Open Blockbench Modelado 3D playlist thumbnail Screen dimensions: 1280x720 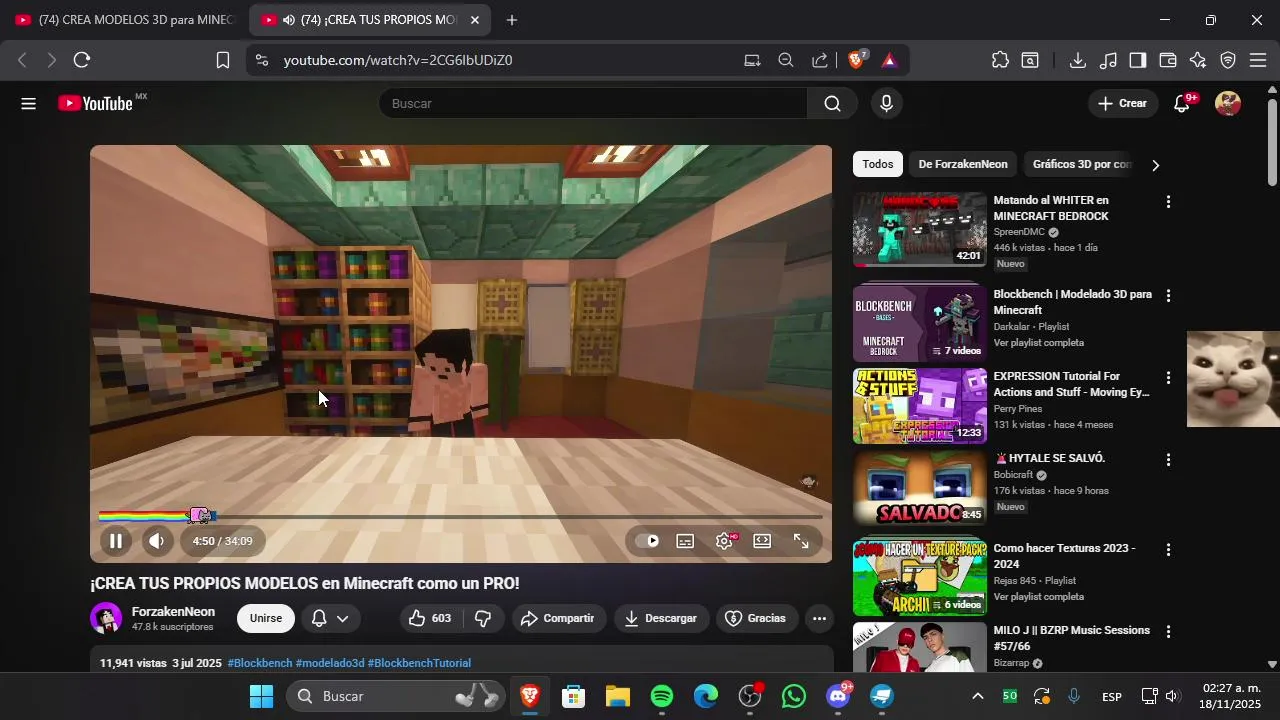[x=920, y=323]
